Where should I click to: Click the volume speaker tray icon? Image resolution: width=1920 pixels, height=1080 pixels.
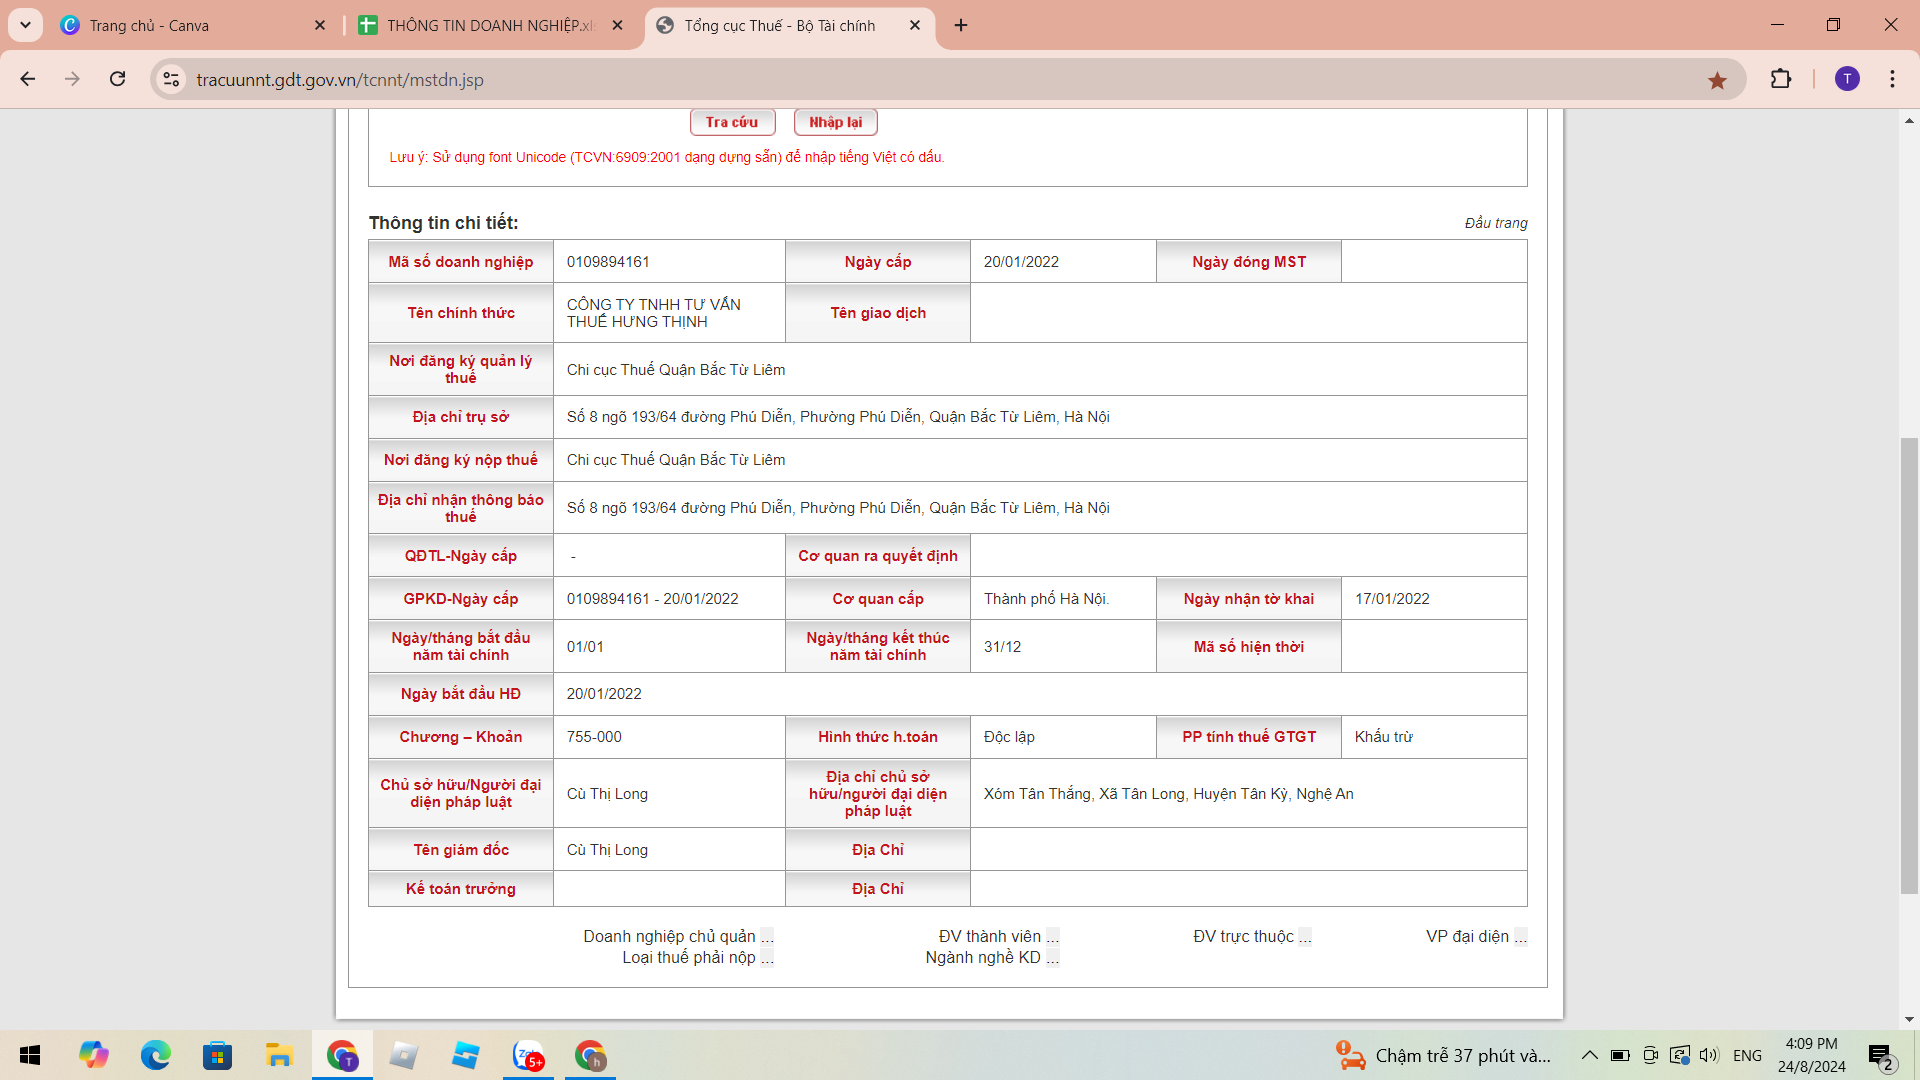pyautogui.click(x=1709, y=1055)
